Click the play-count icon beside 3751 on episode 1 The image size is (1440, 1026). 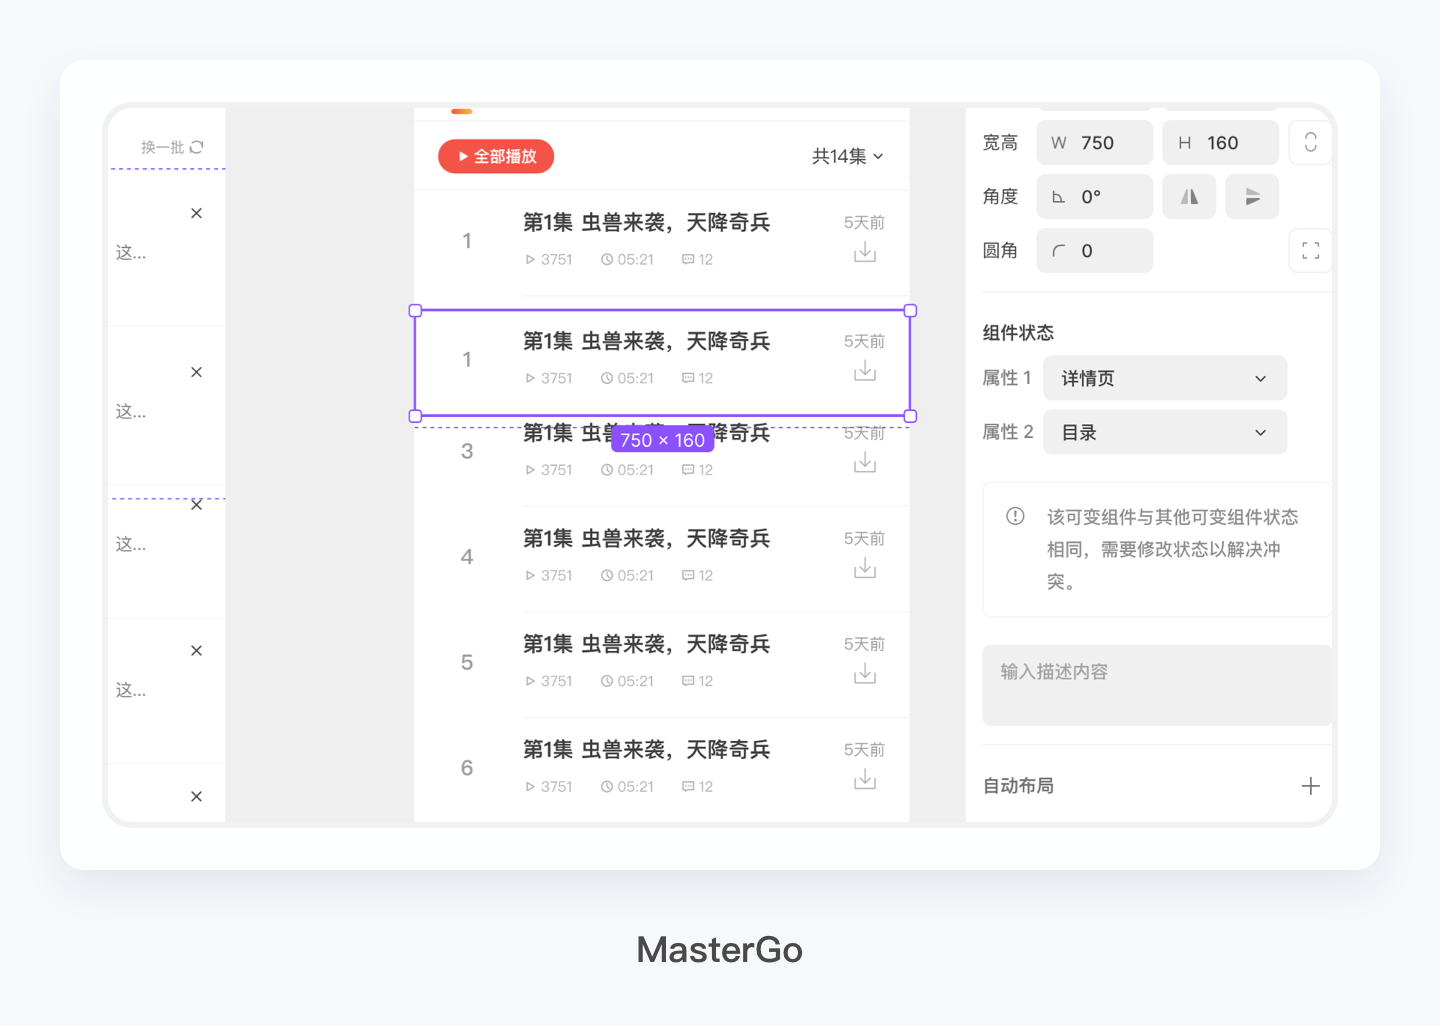pos(530,258)
